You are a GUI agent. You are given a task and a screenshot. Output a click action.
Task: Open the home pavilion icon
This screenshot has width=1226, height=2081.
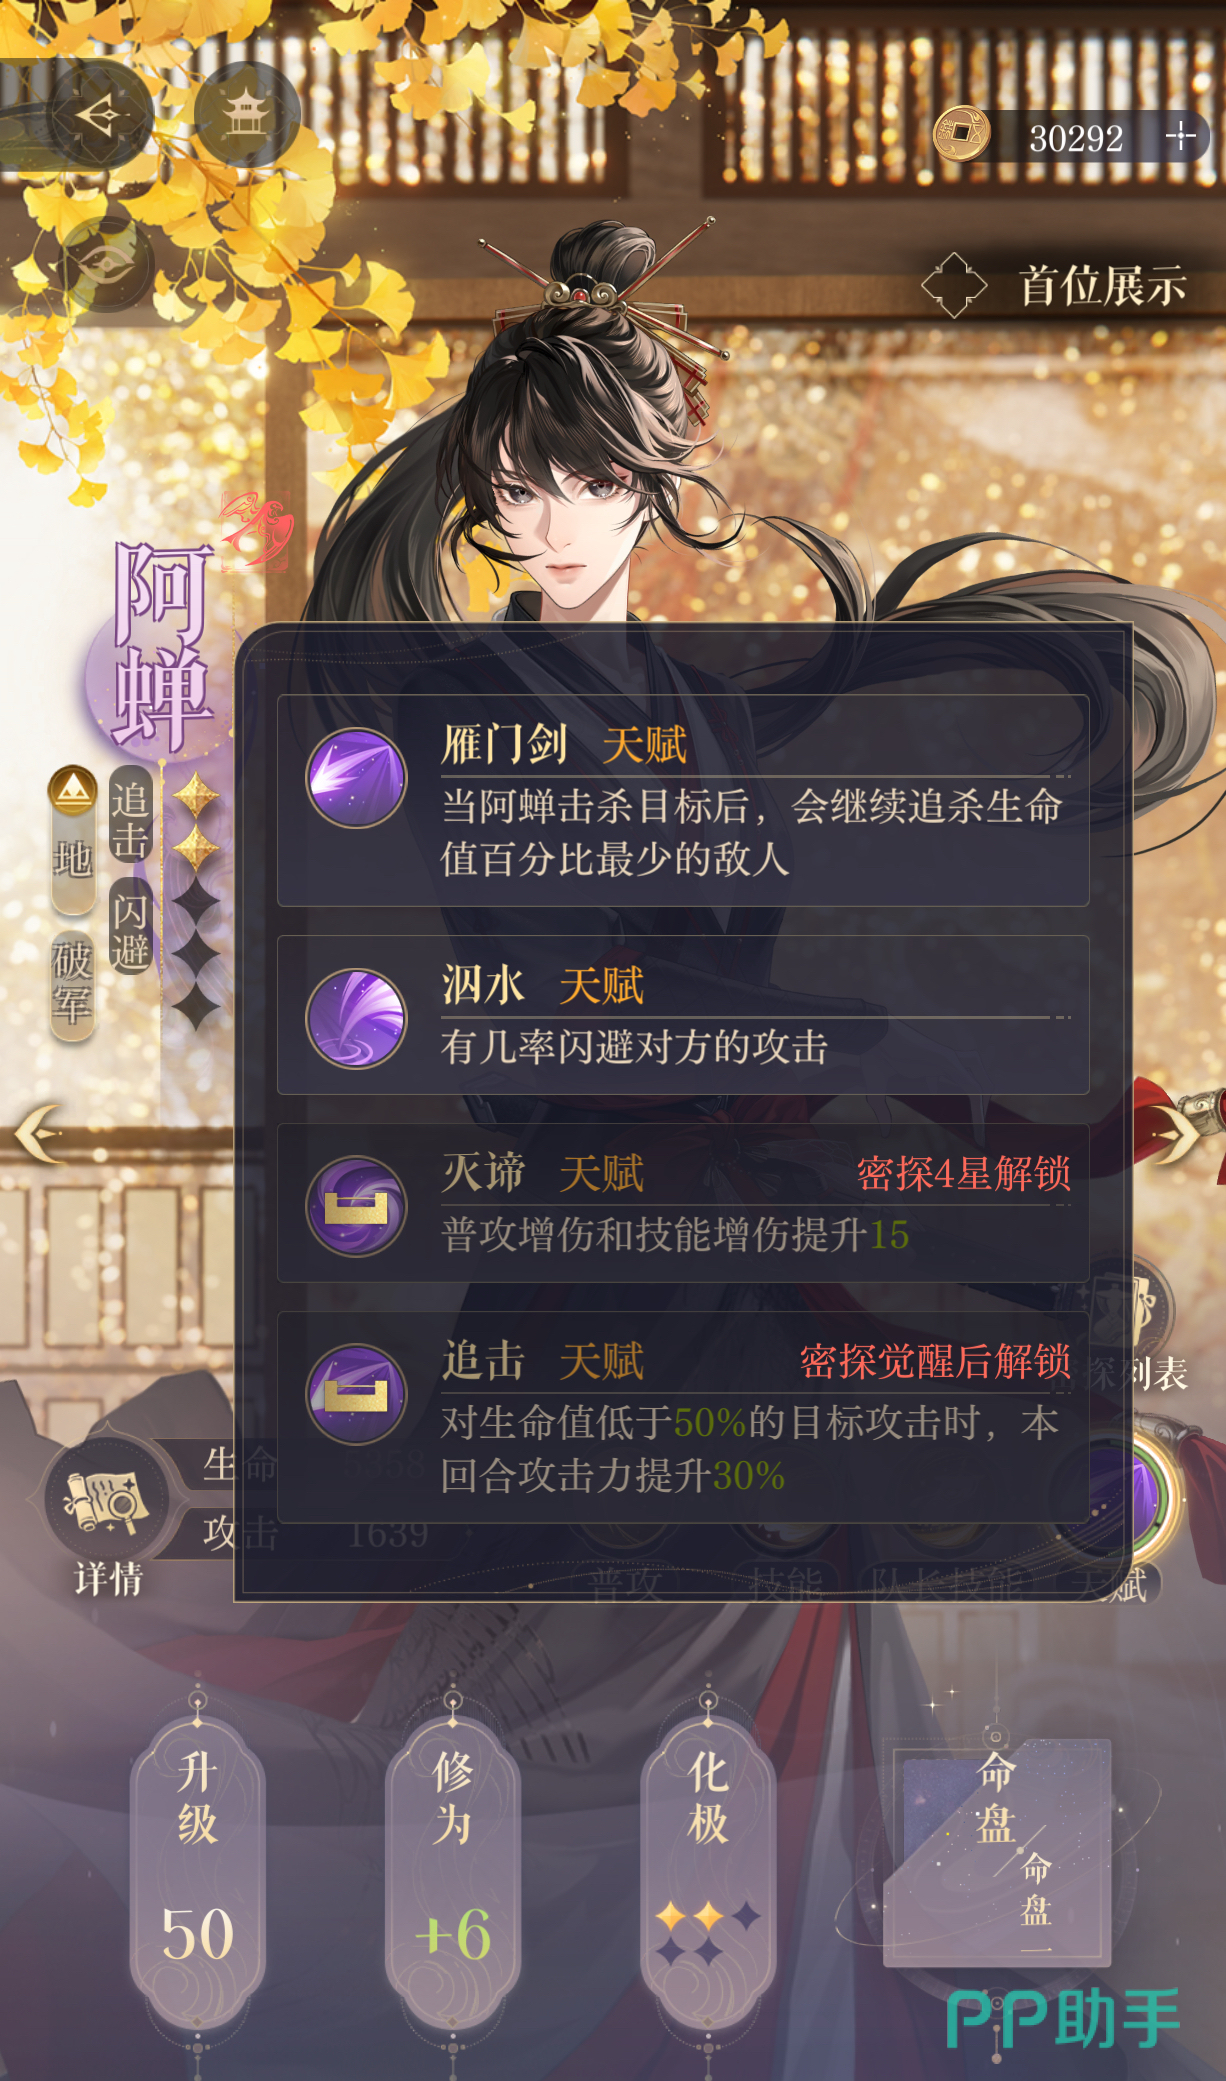point(246,115)
